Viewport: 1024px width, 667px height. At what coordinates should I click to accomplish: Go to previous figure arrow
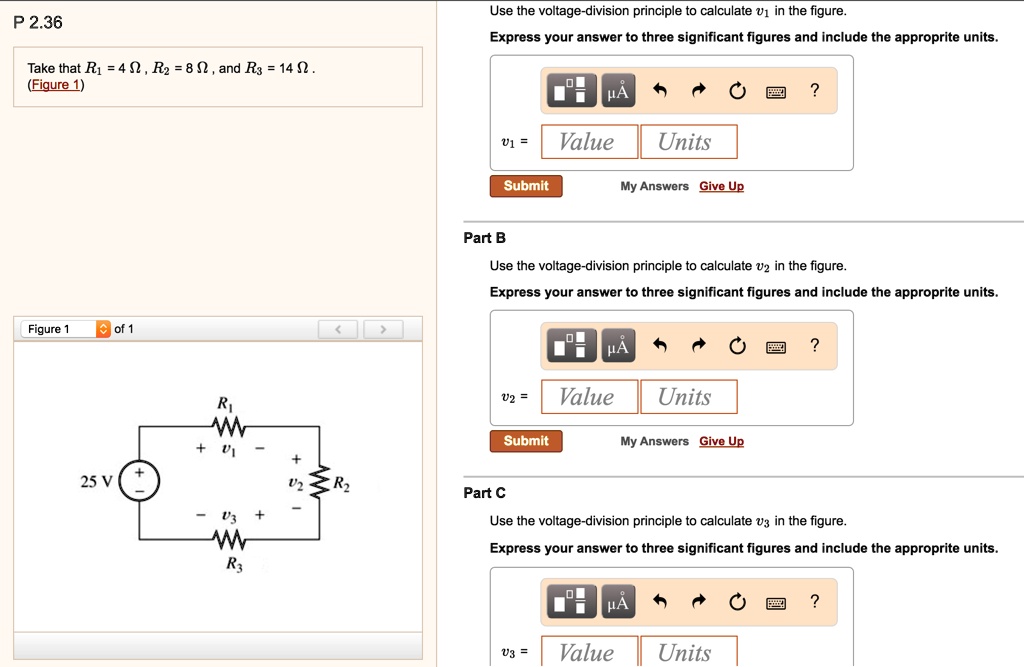pos(338,329)
